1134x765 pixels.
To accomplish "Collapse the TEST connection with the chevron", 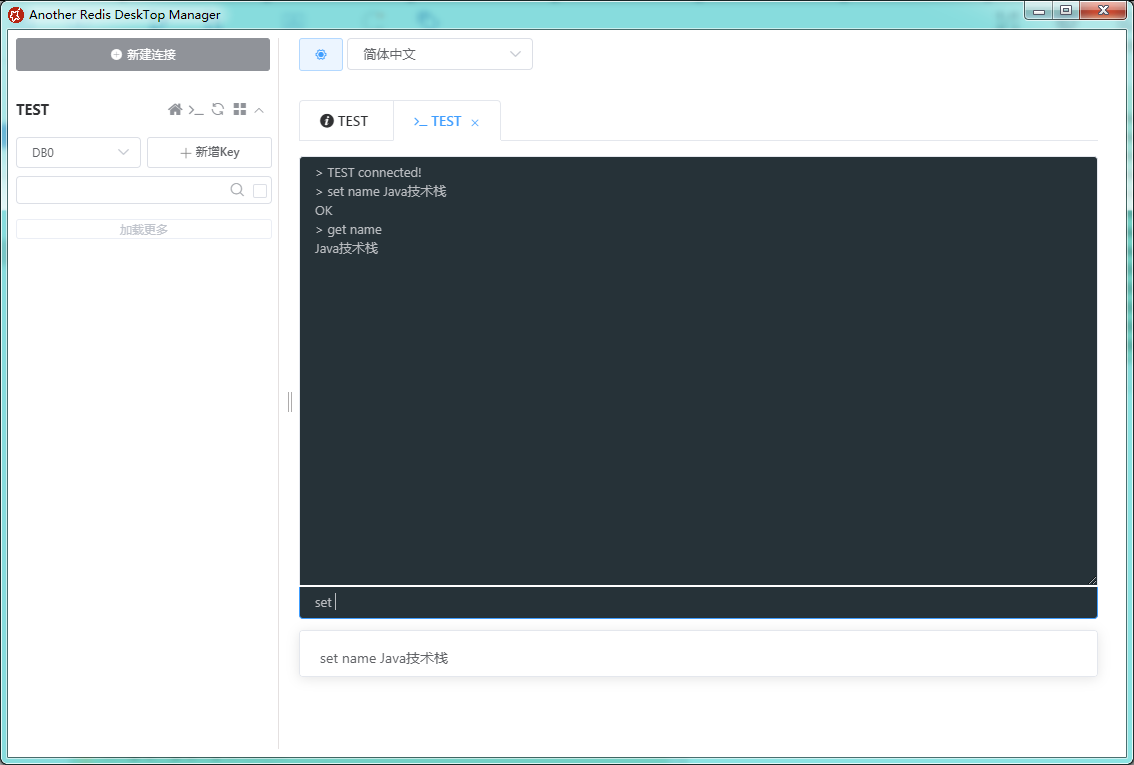I will pyautogui.click(x=259, y=110).
